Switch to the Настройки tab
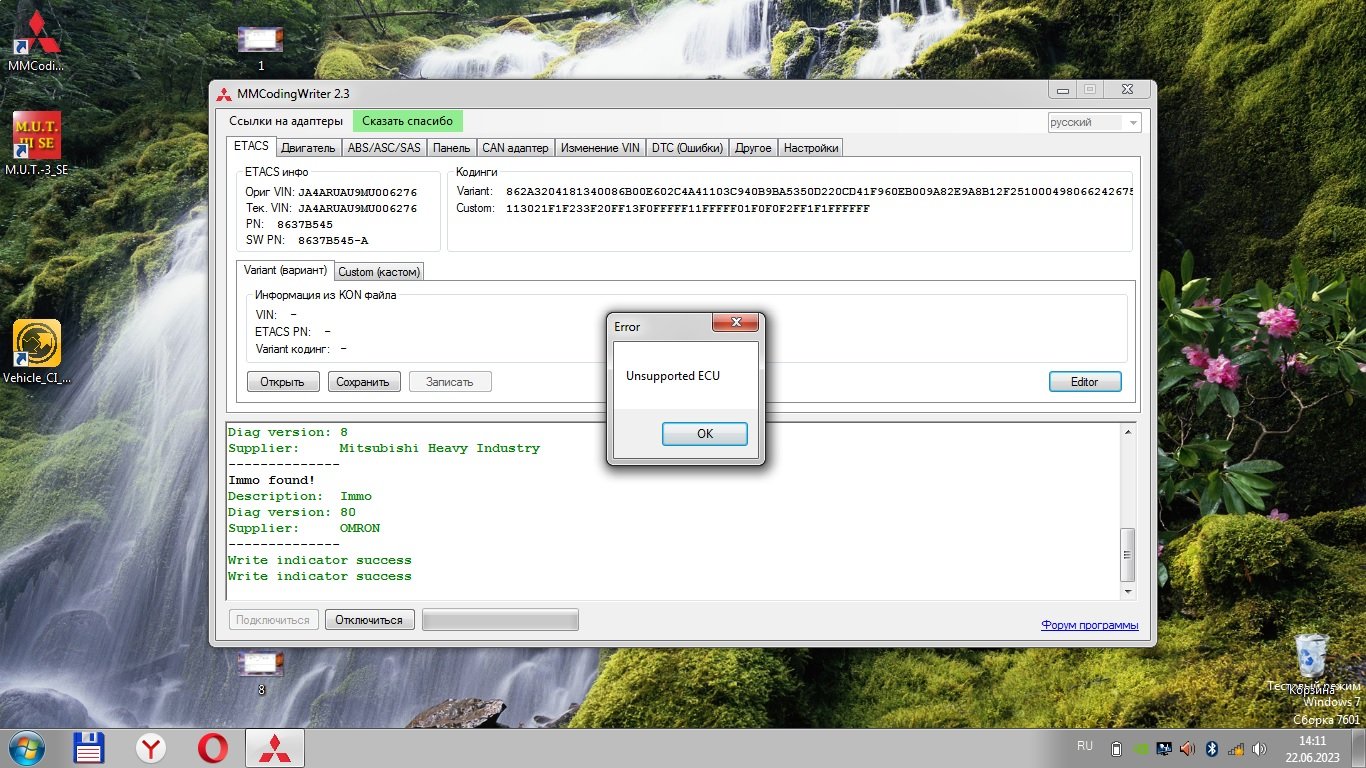Screen dimensions: 1366x768 tap(811, 148)
